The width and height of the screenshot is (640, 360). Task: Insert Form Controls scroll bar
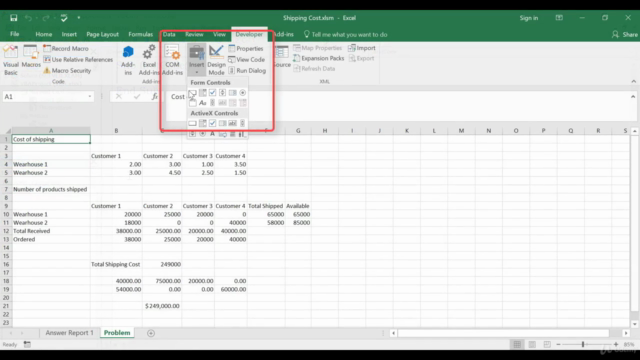pyautogui.click(x=212, y=103)
